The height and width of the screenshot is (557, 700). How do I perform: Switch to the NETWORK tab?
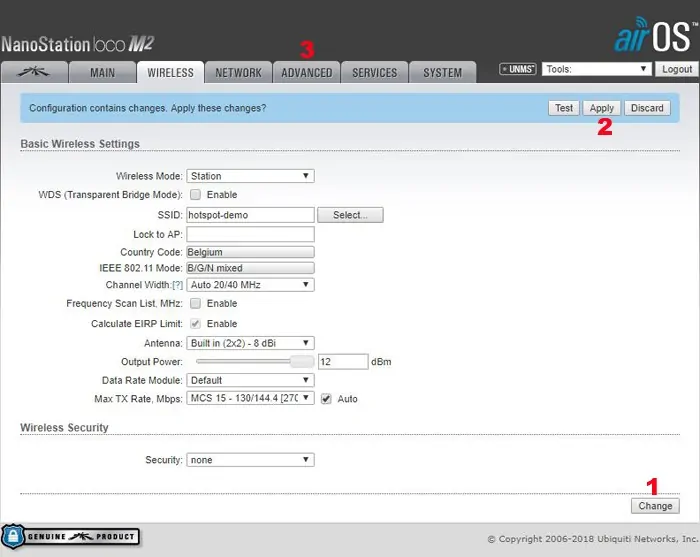[x=238, y=72]
